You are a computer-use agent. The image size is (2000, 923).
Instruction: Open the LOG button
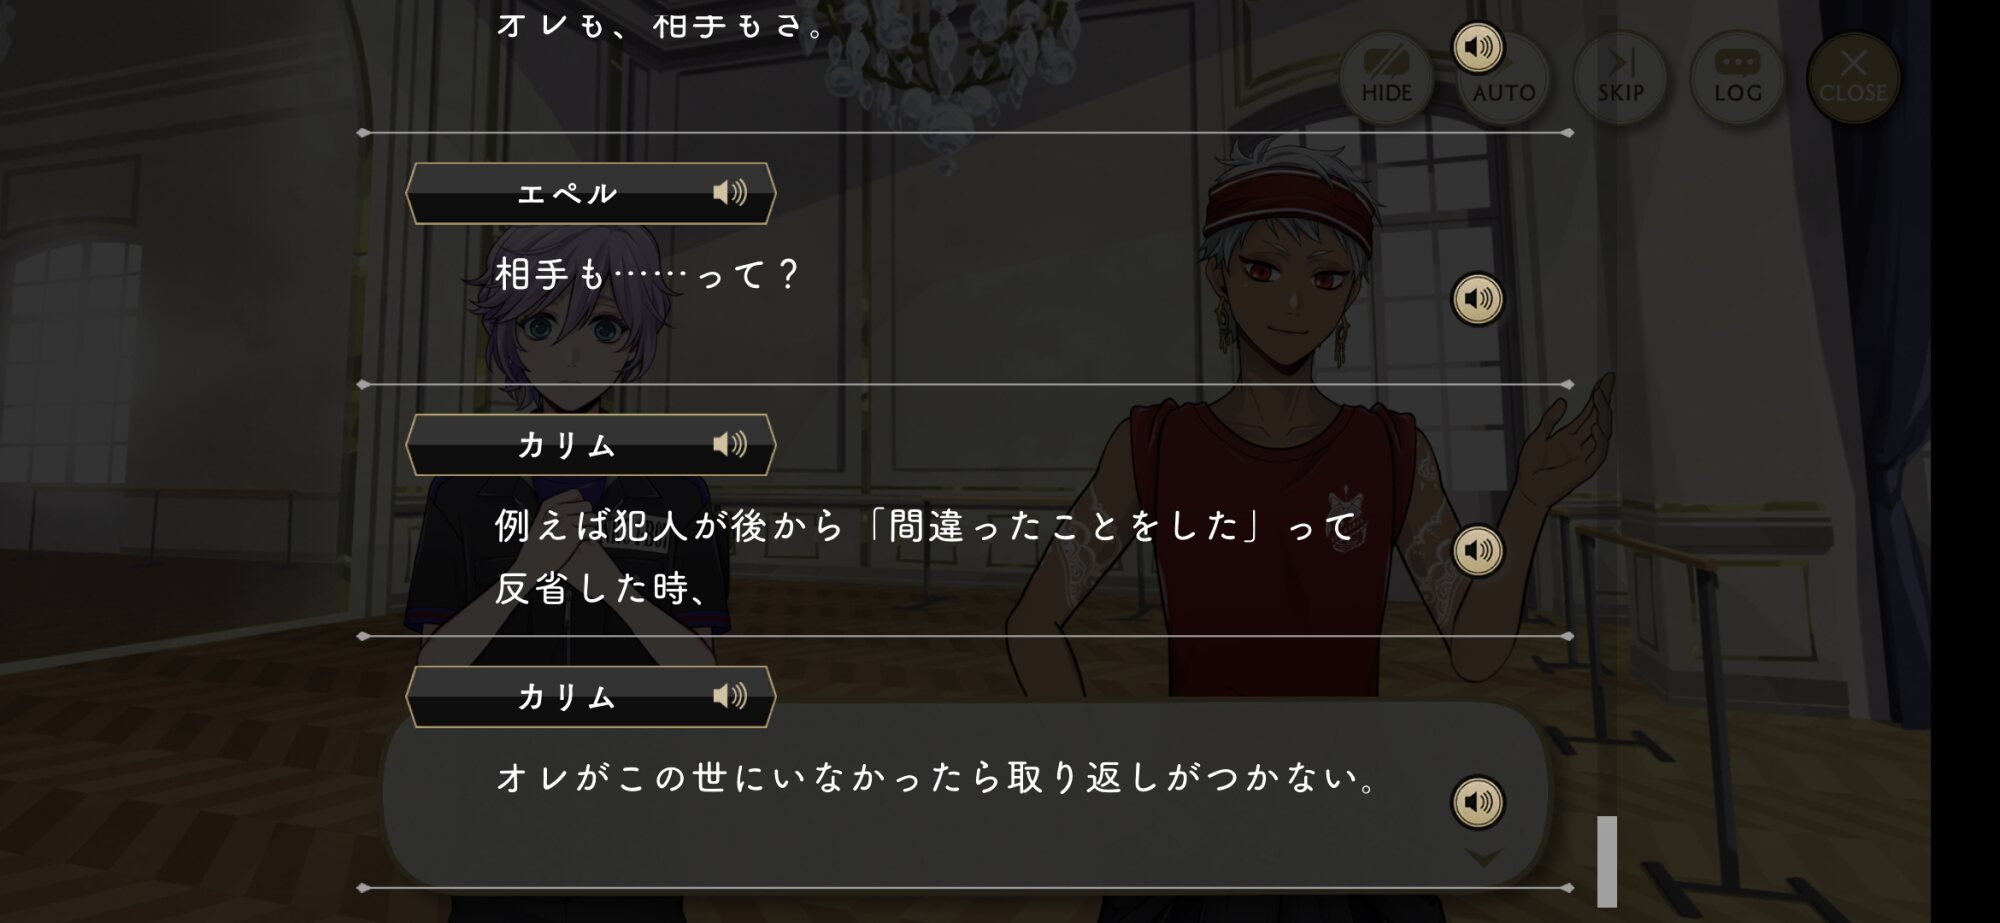[x=1737, y=77]
